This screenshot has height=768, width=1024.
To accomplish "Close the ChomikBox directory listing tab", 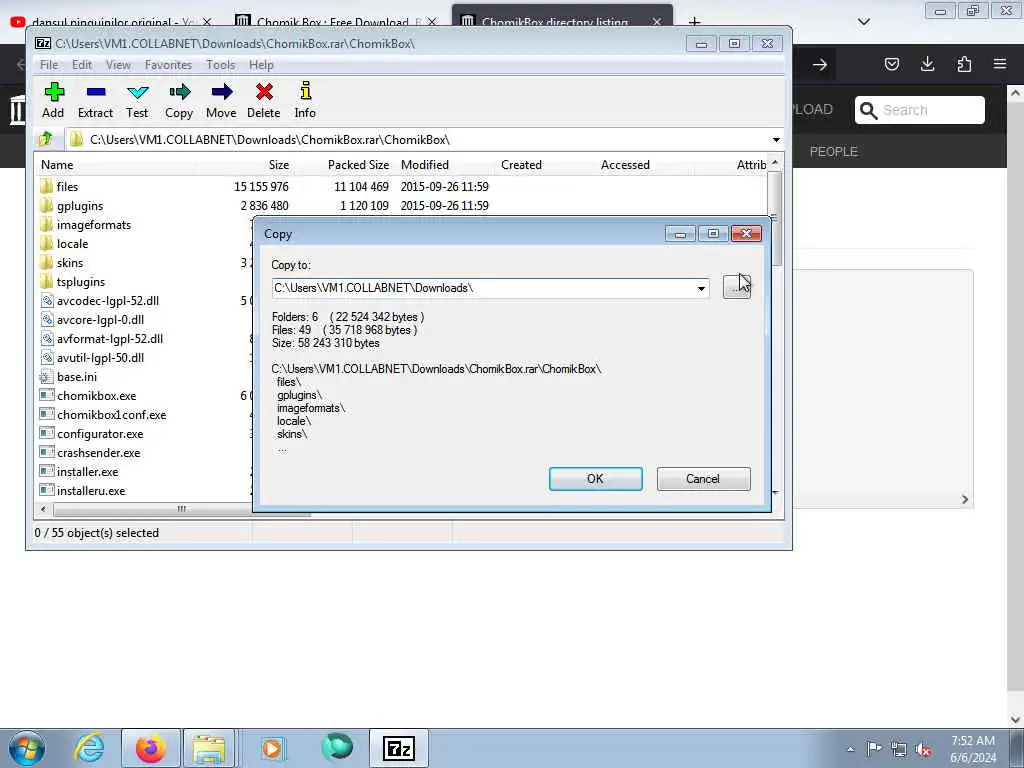I will (x=657, y=22).
